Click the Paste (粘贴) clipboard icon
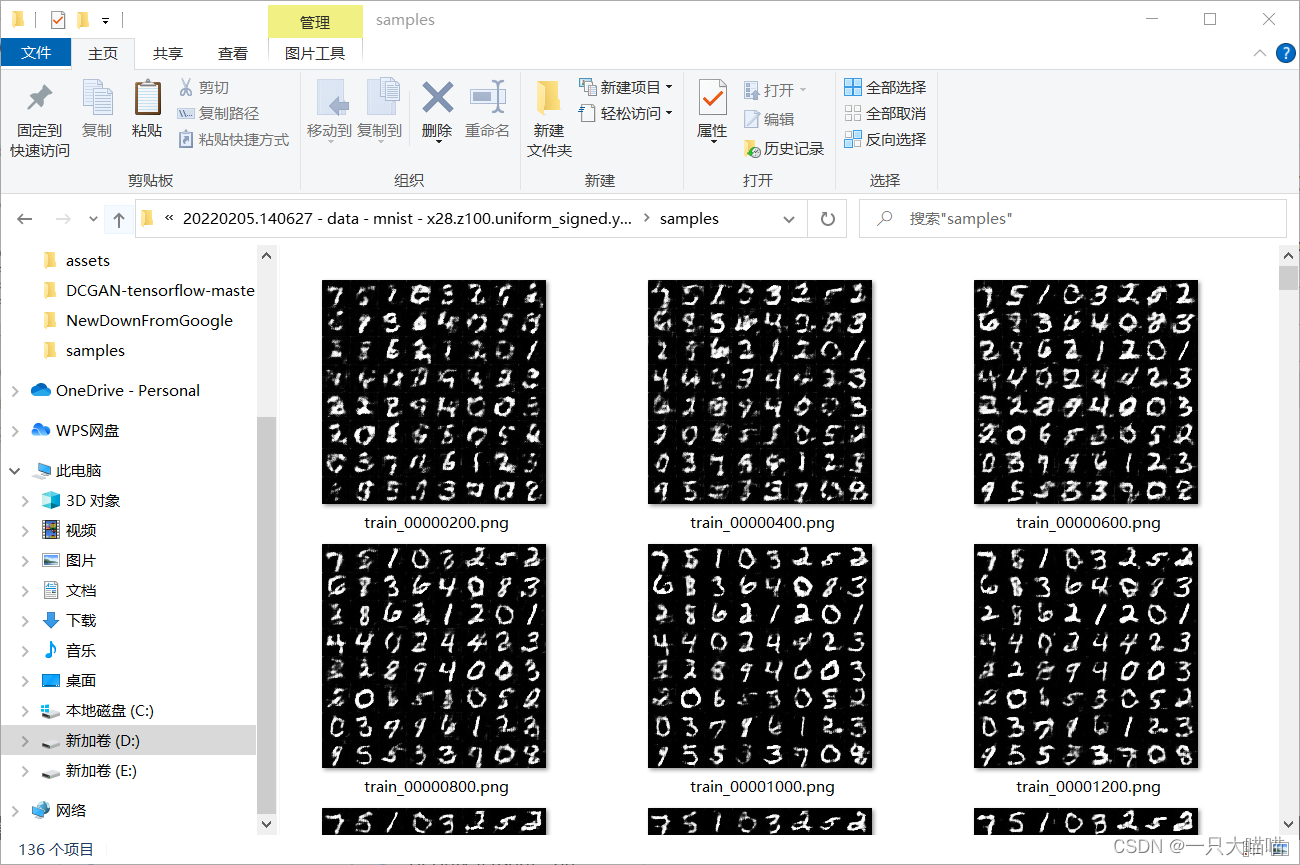Screen dimensions: 1300x865 pos(147,100)
